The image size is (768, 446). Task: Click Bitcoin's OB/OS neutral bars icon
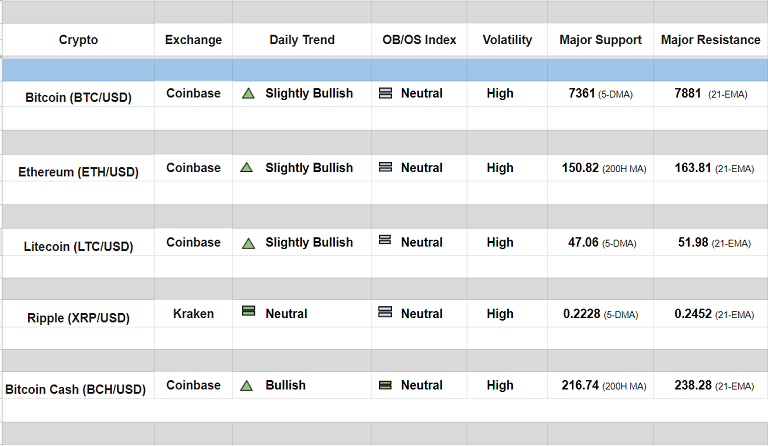[385, 94]
